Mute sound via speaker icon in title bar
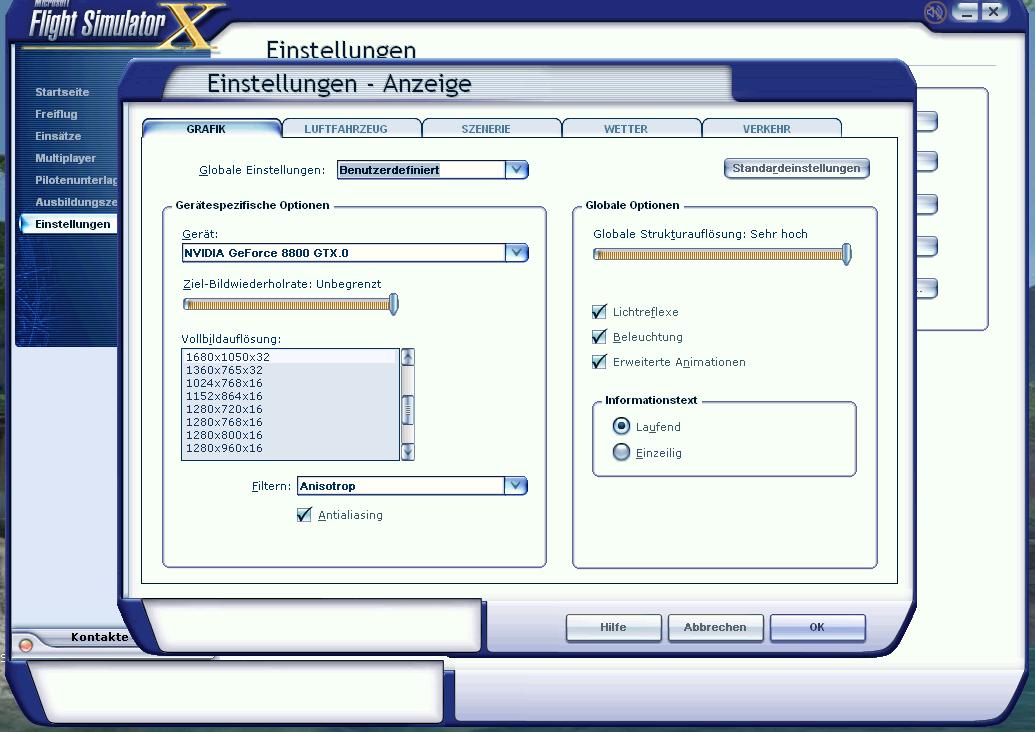The height and width of the screenshot is (732, 1035). pyautogui.click(x=935, y=12)
